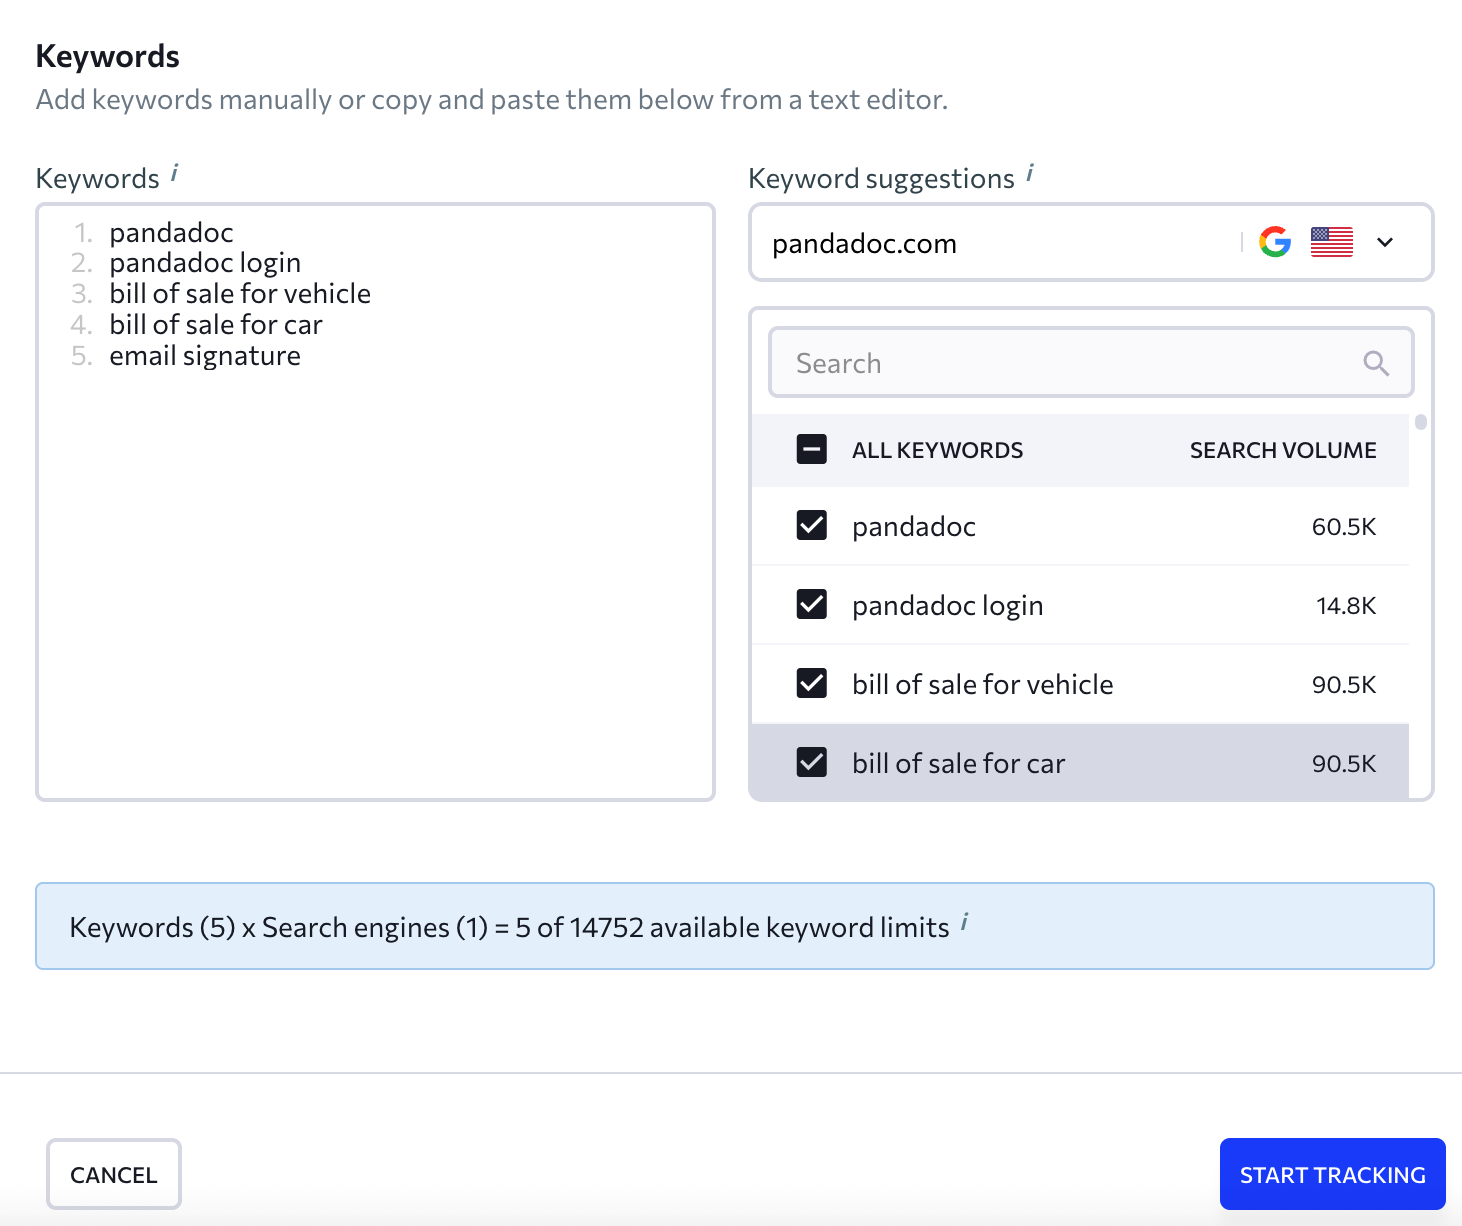This screenshot has width=1462, height=1226.
Task: Click the Keywords info icon
Action: (x=174, y=173)
